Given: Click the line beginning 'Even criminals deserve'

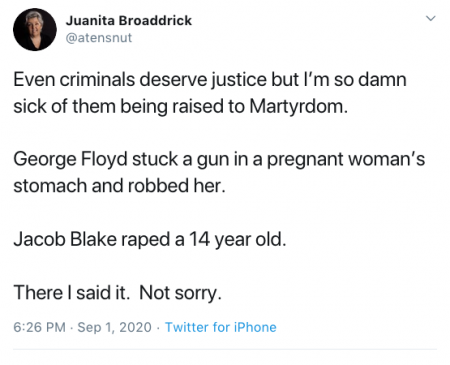Looking at the screenshot, I should point(210,80).
